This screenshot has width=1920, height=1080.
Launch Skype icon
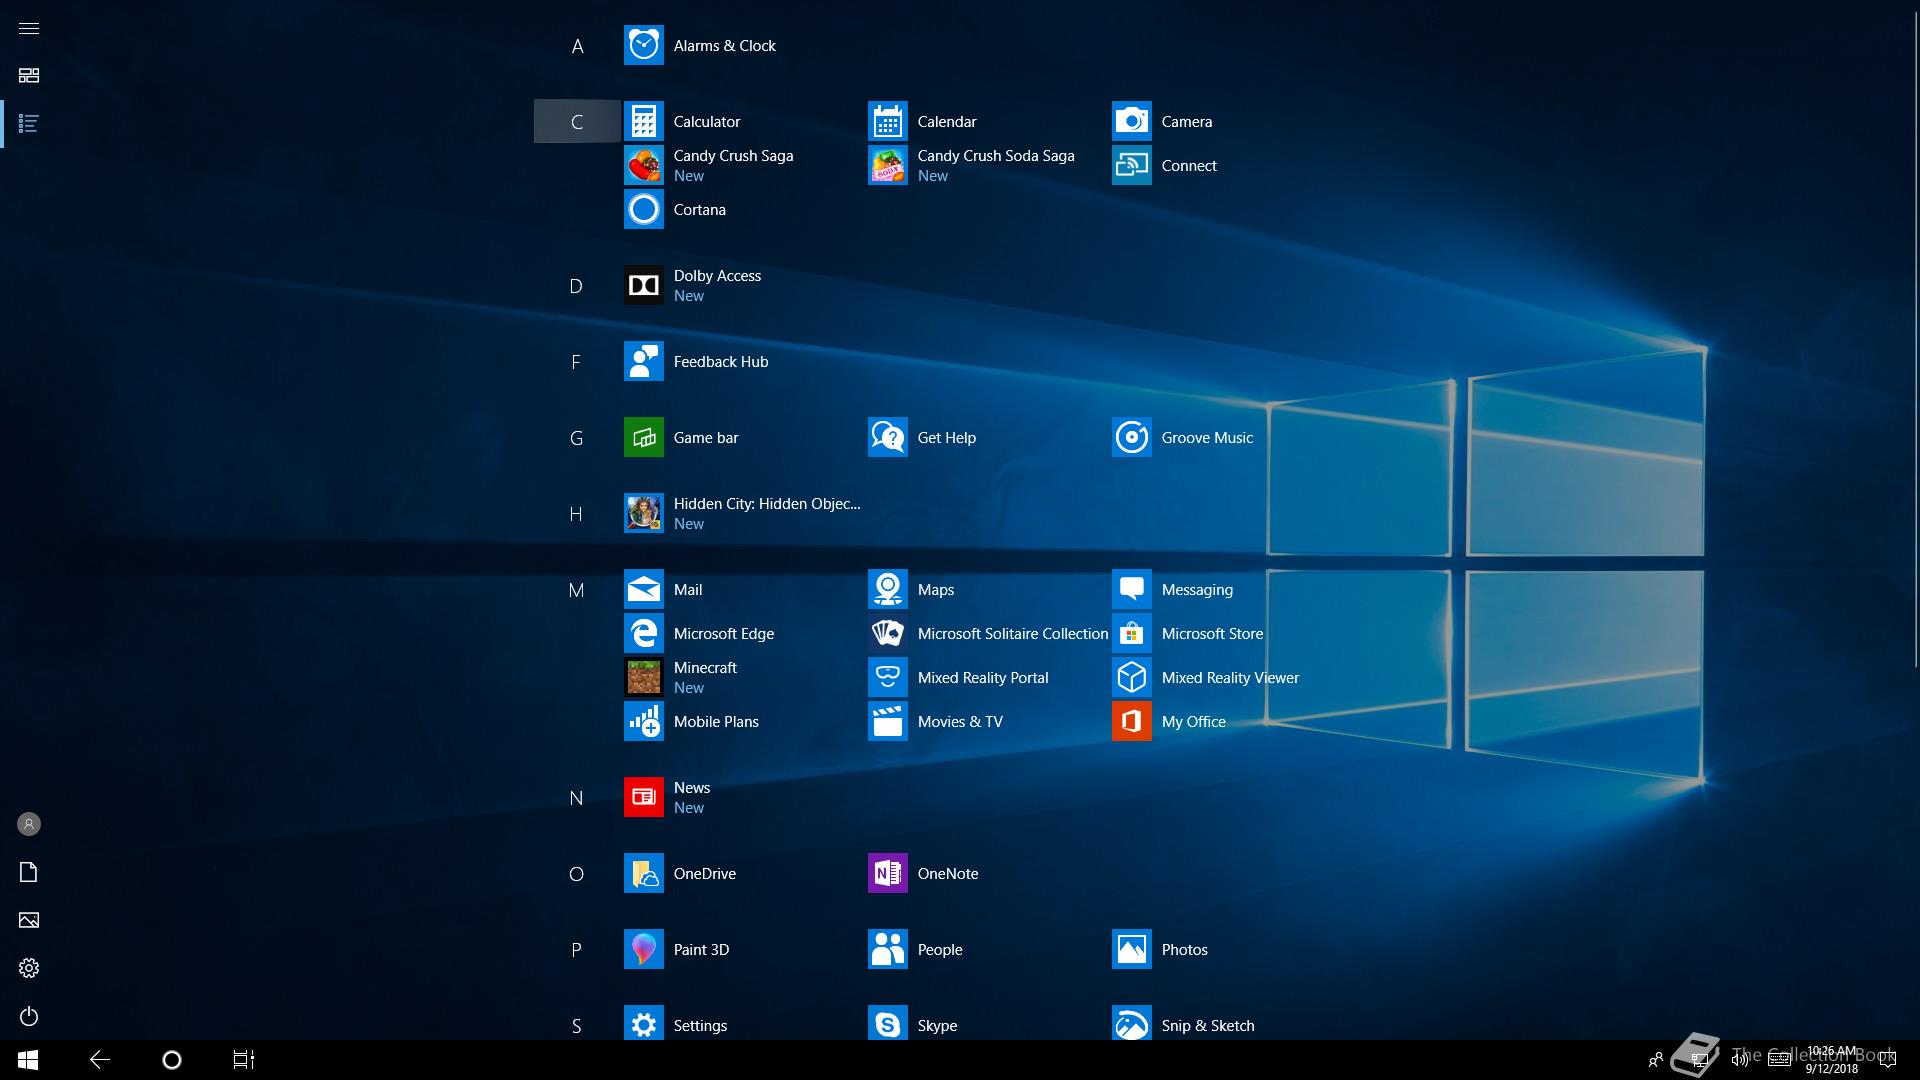[x=887, y=1025]
